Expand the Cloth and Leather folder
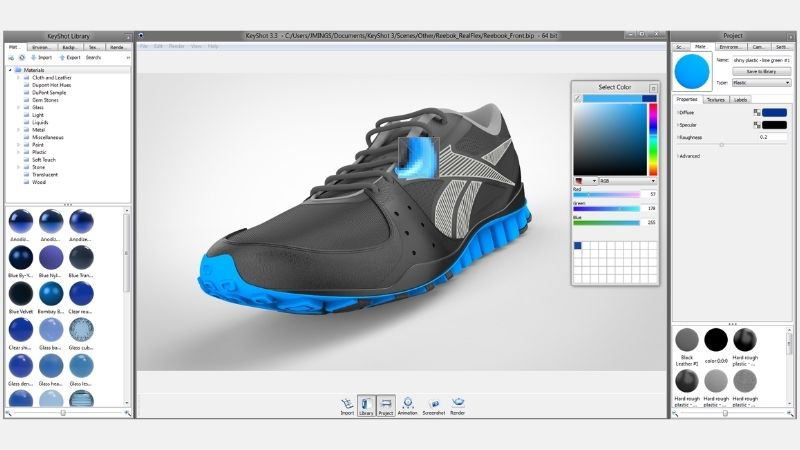Image resolution: width=800 pixels, height=450 pixels. pyautogui.click(x=19, y=78)
